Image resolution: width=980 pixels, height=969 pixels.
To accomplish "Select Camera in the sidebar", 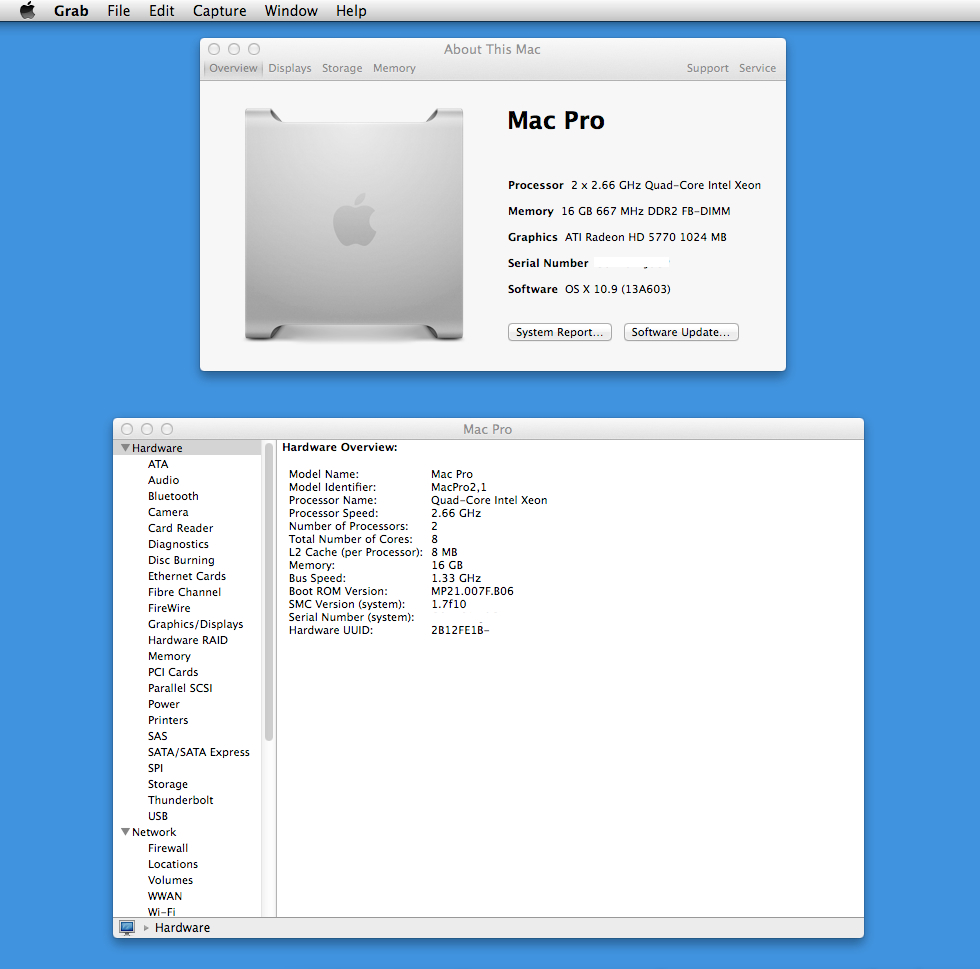I will click(168, 512).
